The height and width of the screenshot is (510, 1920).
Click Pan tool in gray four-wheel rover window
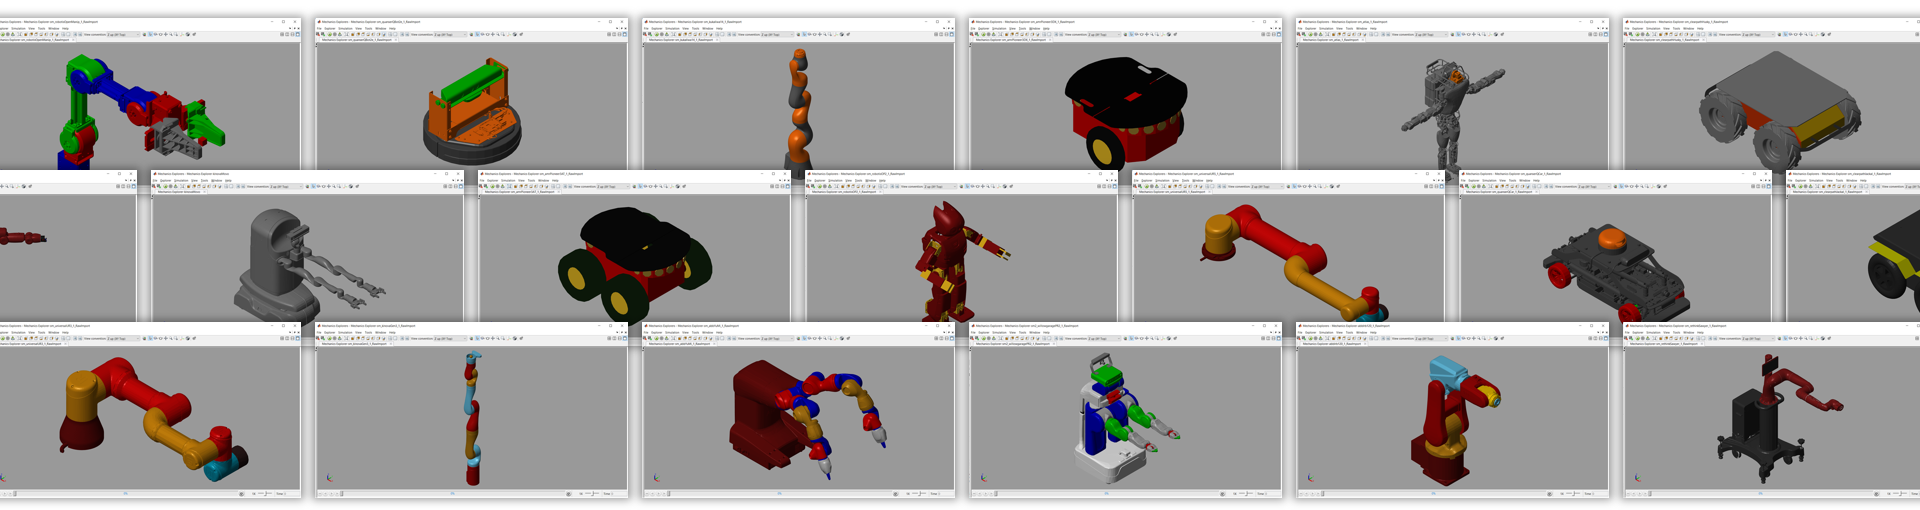pyautogui.click(x=1801, y=34)
